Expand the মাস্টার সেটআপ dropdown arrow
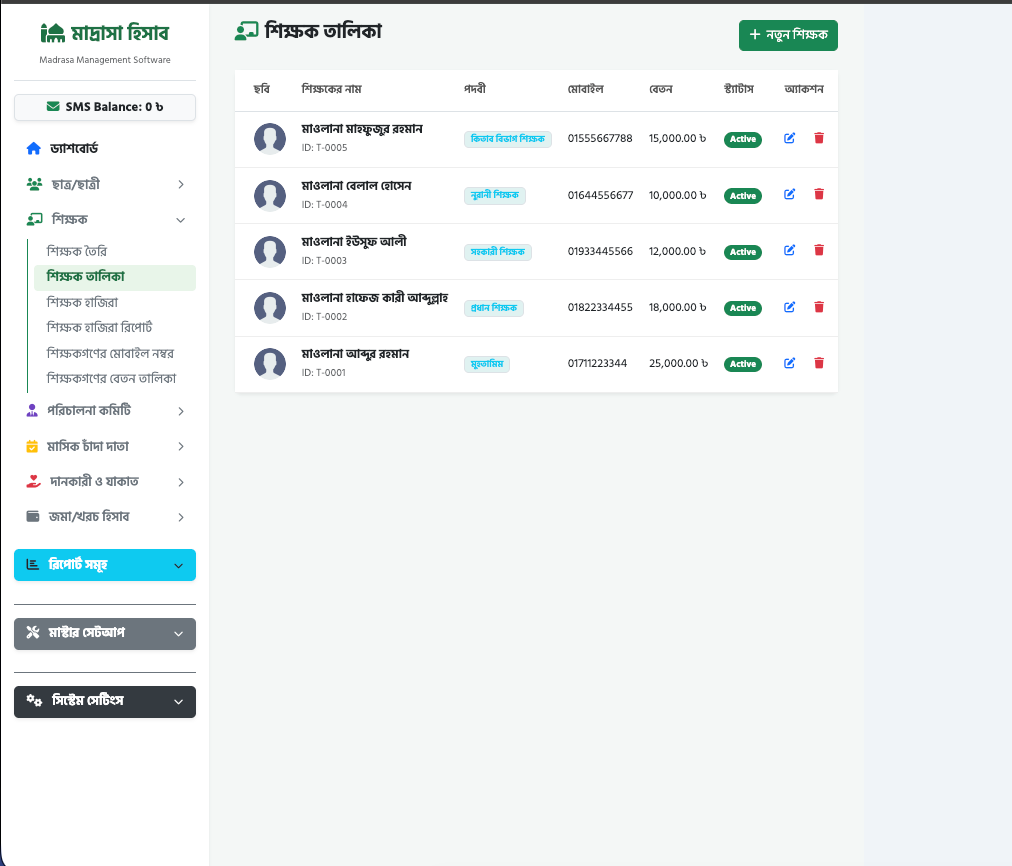 point(179,634)
